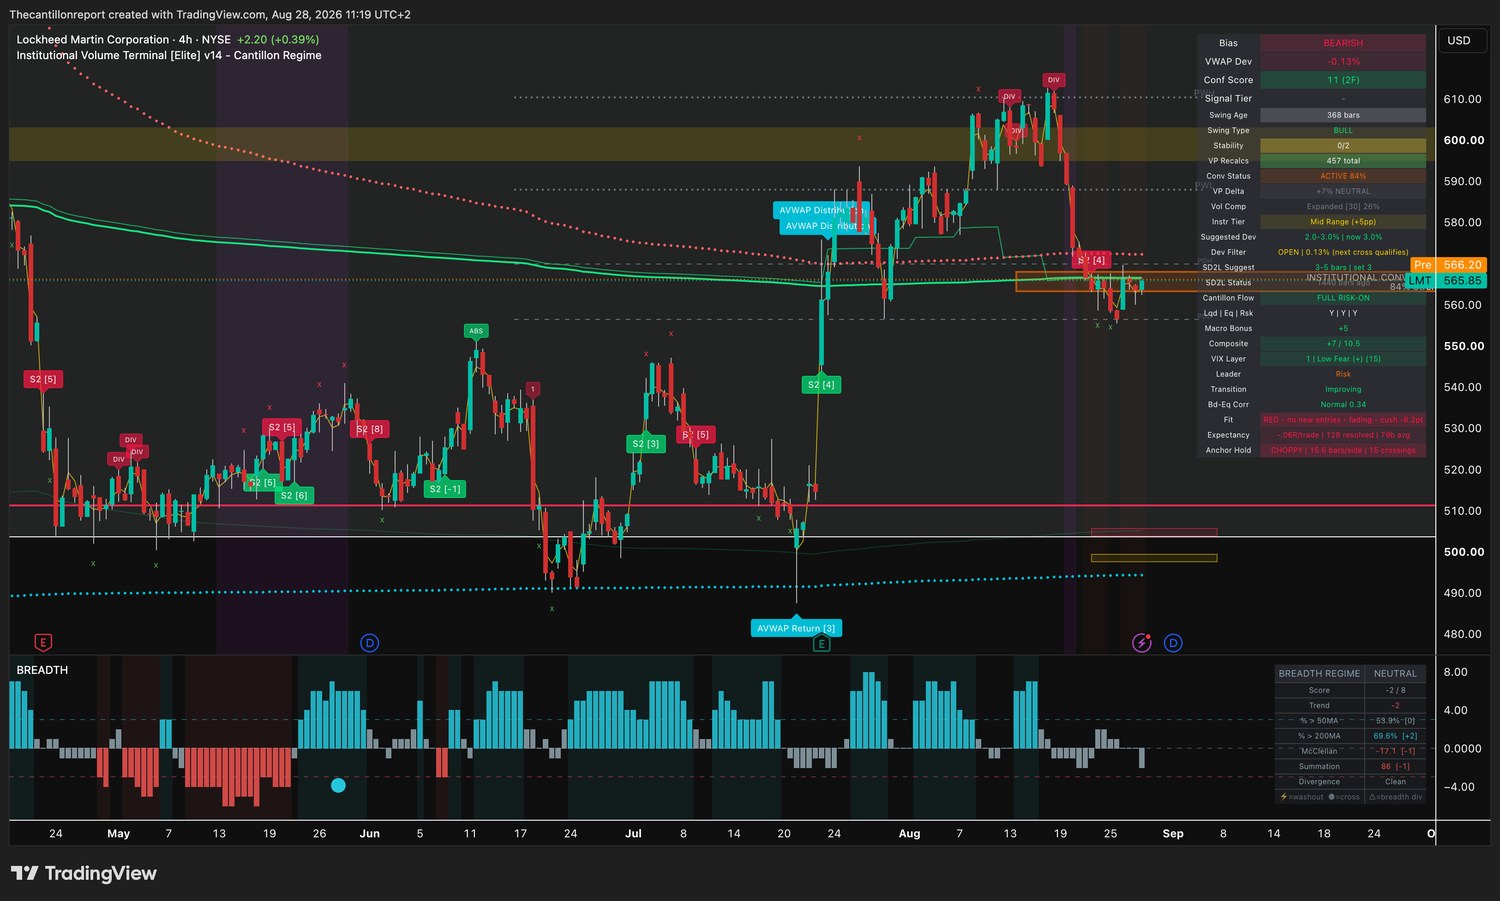Click the 480.00 price axis label
Viewport: 1500px width, 901px height.
(1463, 634)
